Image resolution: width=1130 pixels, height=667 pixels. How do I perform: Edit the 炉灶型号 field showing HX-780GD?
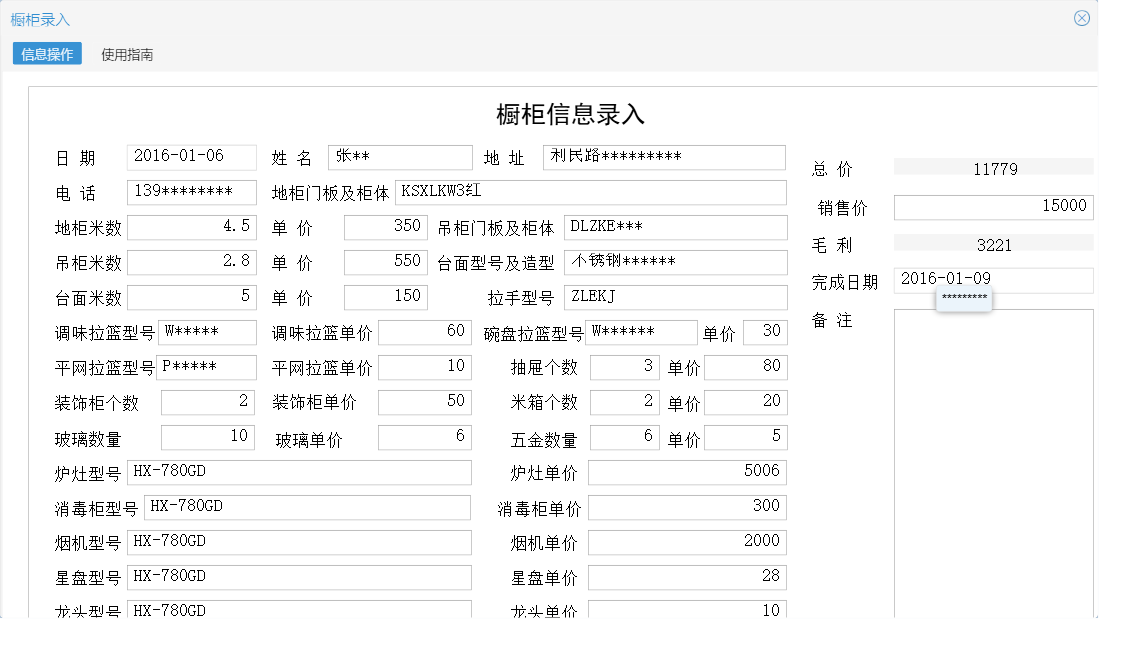pyautogui.click(x=300, y=472)
